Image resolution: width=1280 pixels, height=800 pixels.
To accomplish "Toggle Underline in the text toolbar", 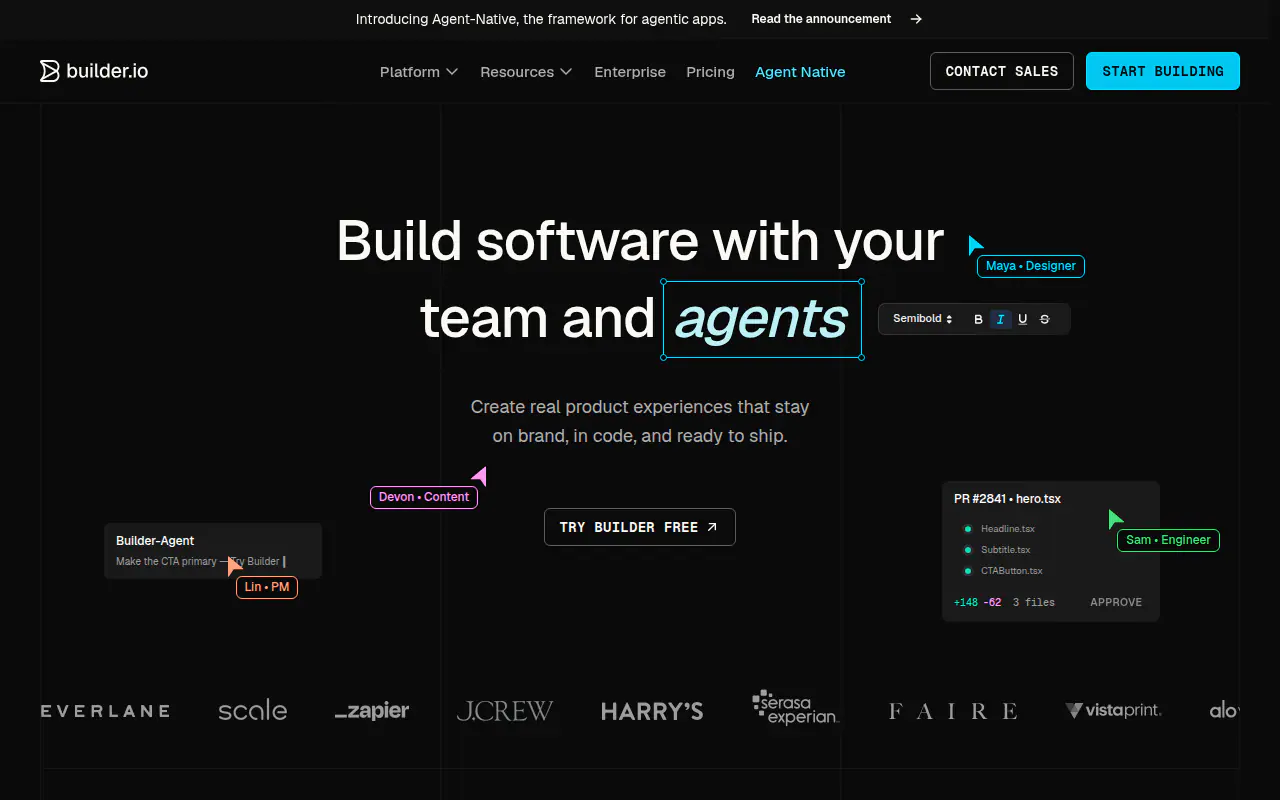I will pyautogui.click(x=1022, y=319).
